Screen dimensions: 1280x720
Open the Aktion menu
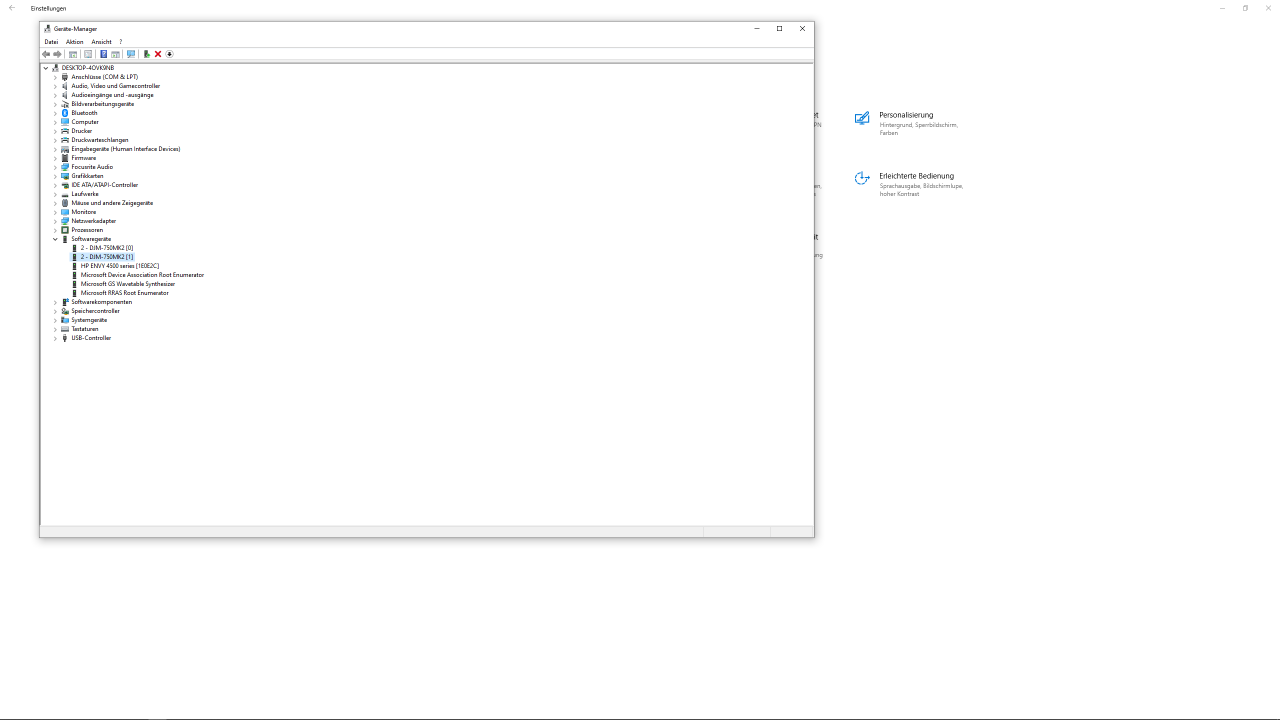[75, 42]
